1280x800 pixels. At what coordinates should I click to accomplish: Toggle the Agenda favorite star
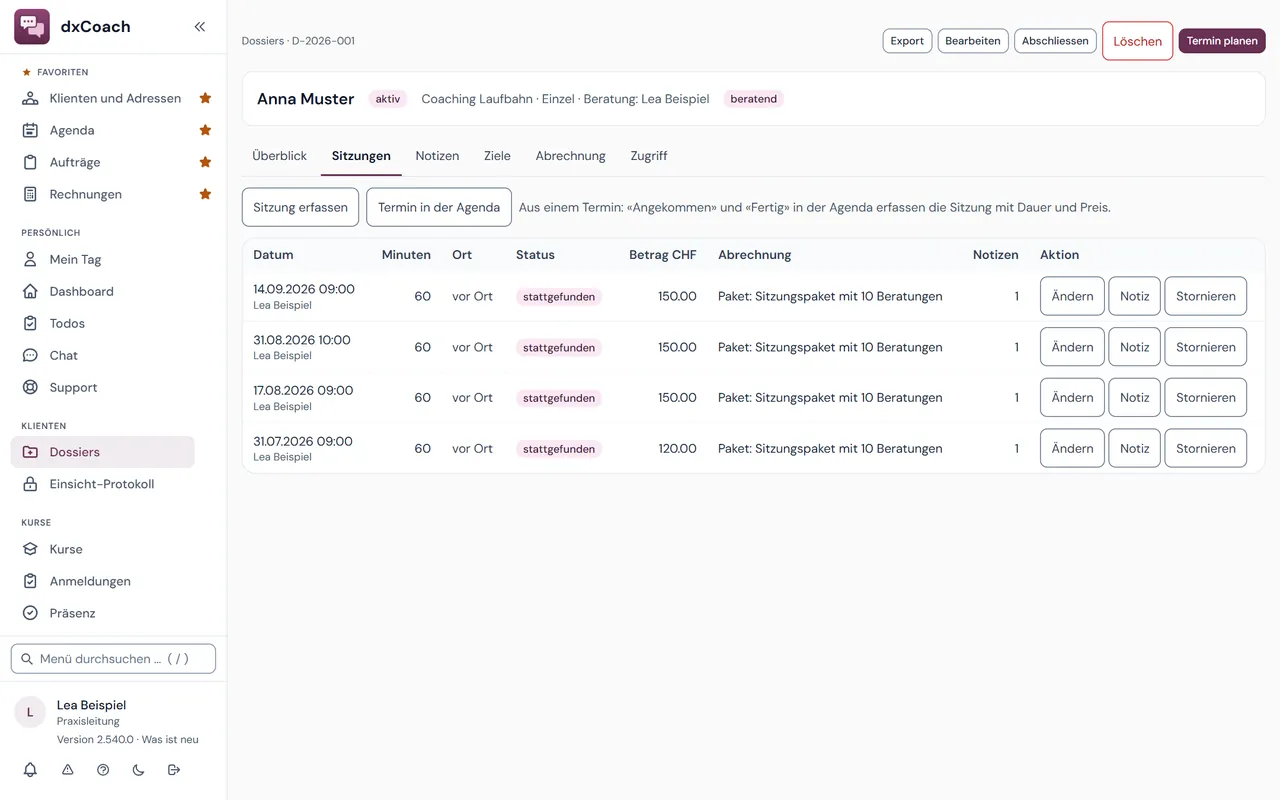tap(205, 130)
